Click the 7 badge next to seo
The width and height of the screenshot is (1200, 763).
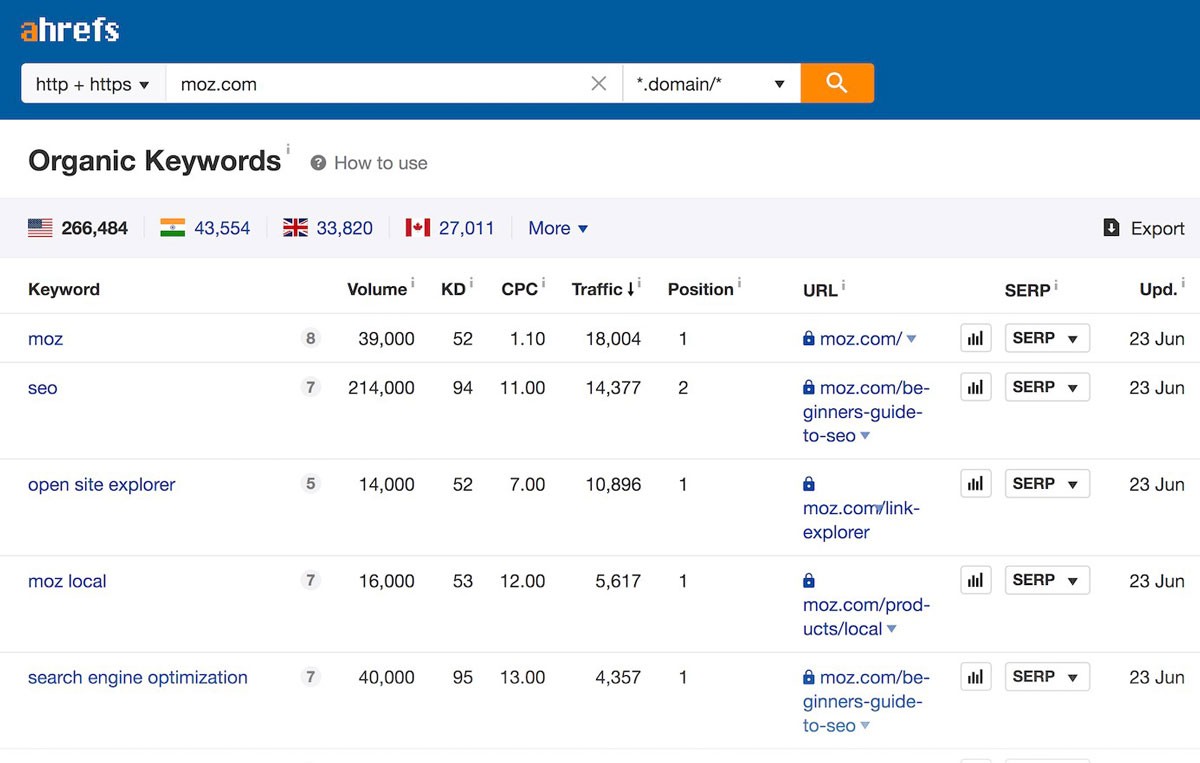pos(311,387)
